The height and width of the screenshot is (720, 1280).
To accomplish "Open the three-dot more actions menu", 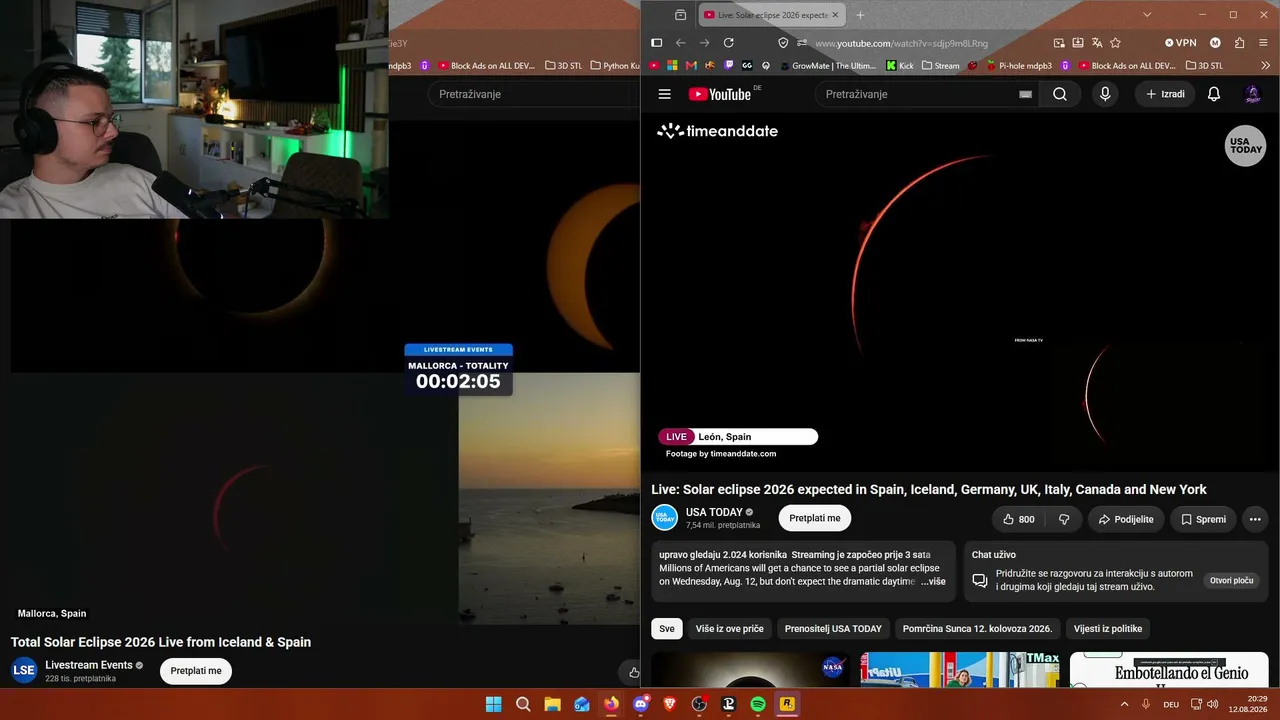I will pos(1255,519).
